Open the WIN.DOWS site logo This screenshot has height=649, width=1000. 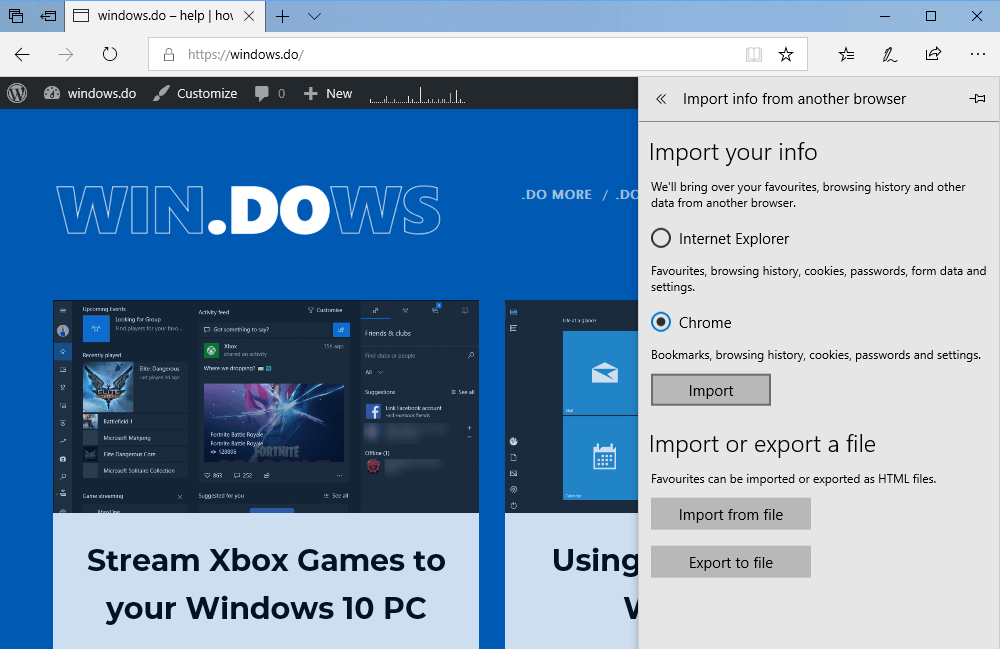click(249, 210)
